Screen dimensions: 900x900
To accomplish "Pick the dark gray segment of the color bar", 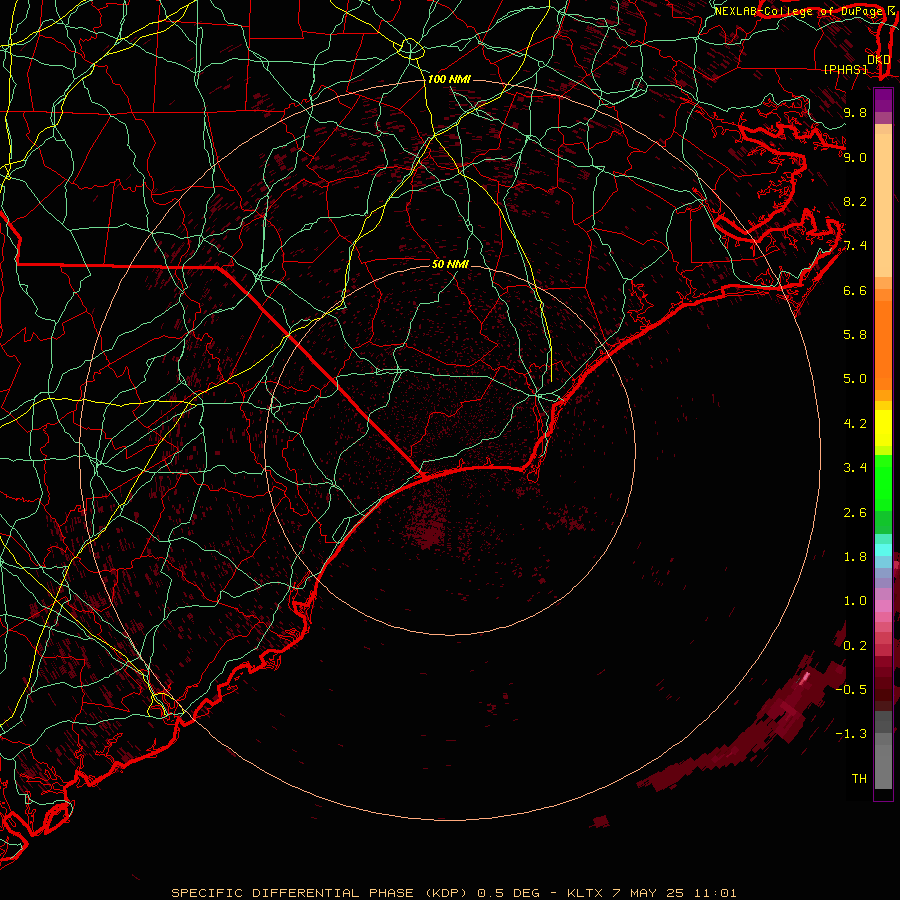I will click(883, 721).
